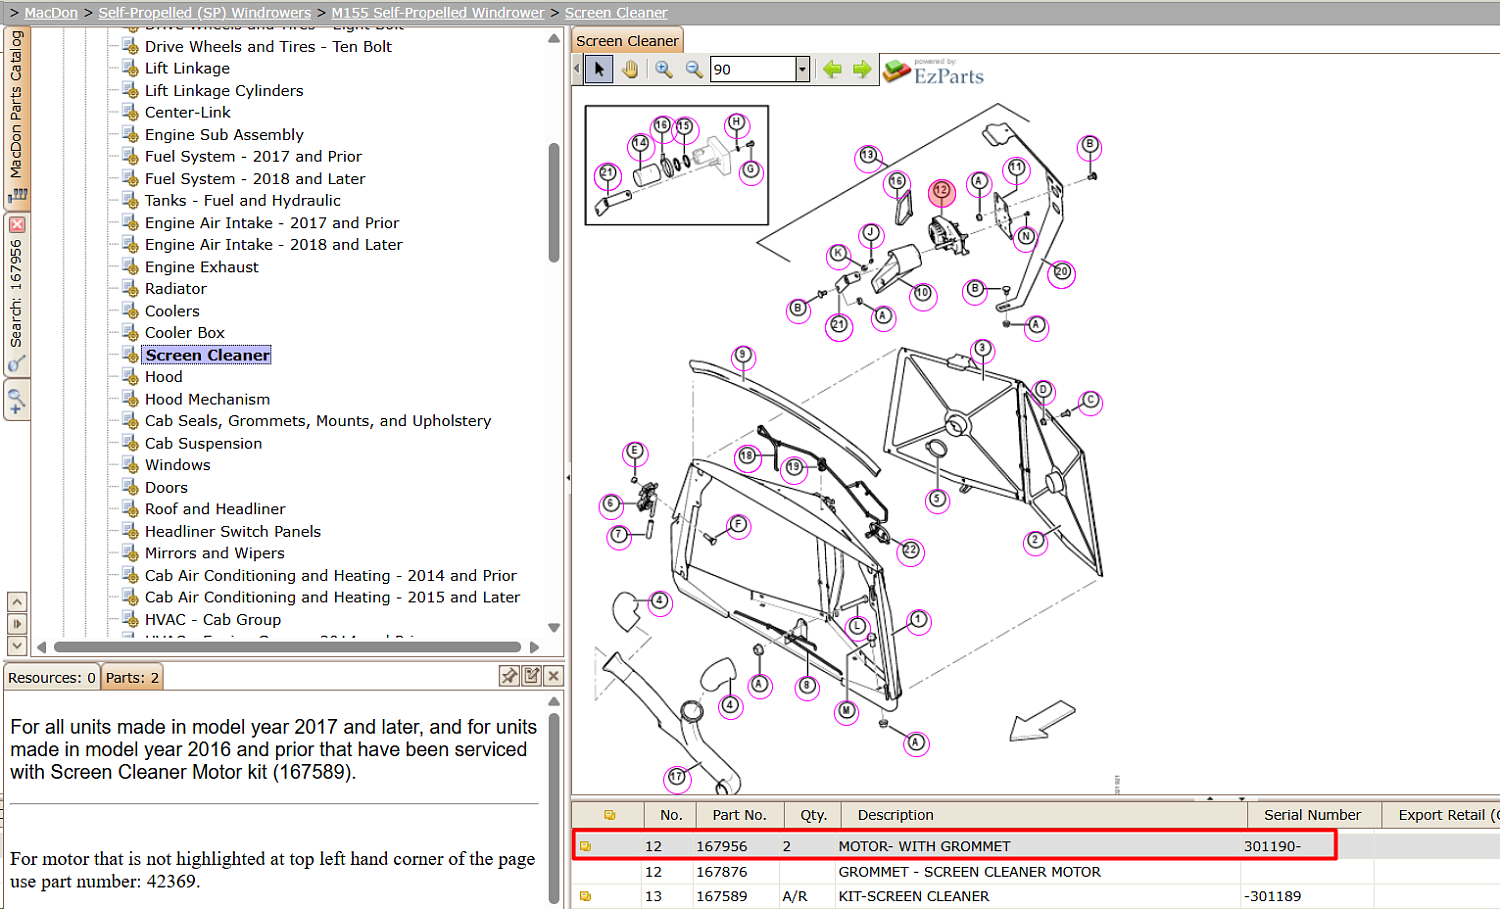This screenshot has height=909, width=1500.
Task: Click the HVAC - Cab Group page icon
Action: point(130,619)
